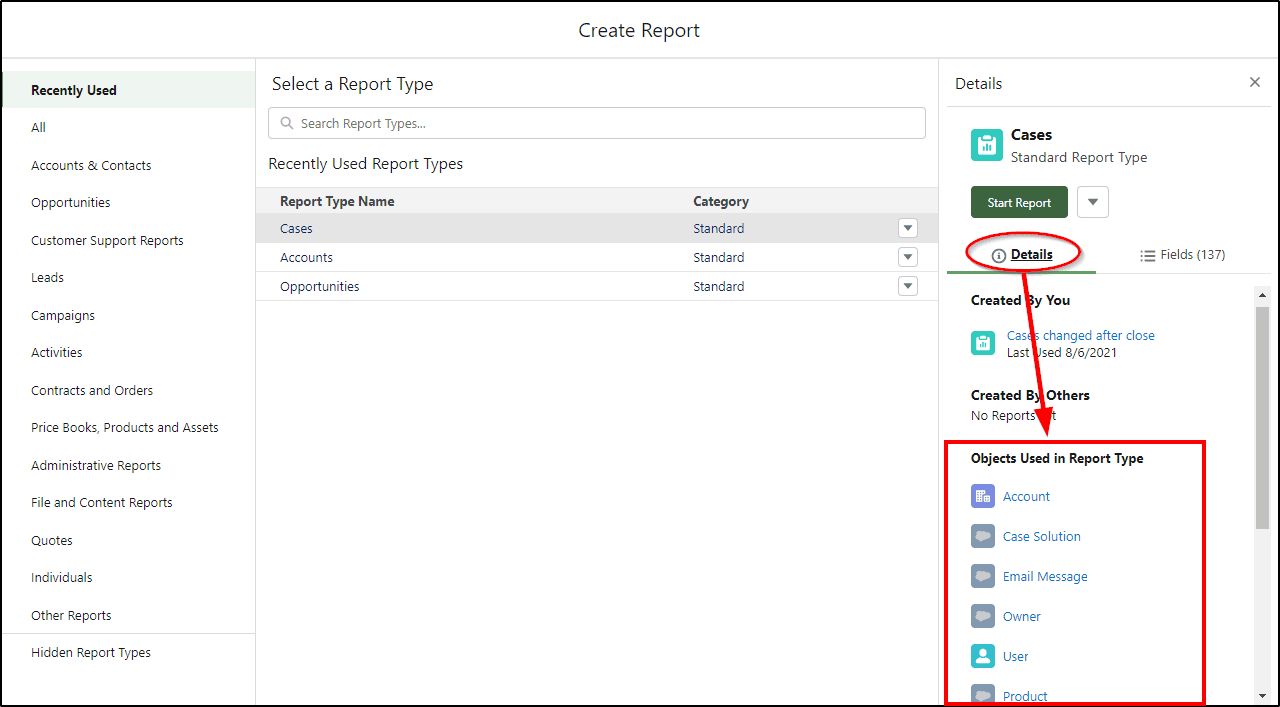This screenshot has height=707, width=1280.
Task: Open the dropdown arrow for the Opportunities row
Action: click(x=908, y=286)
